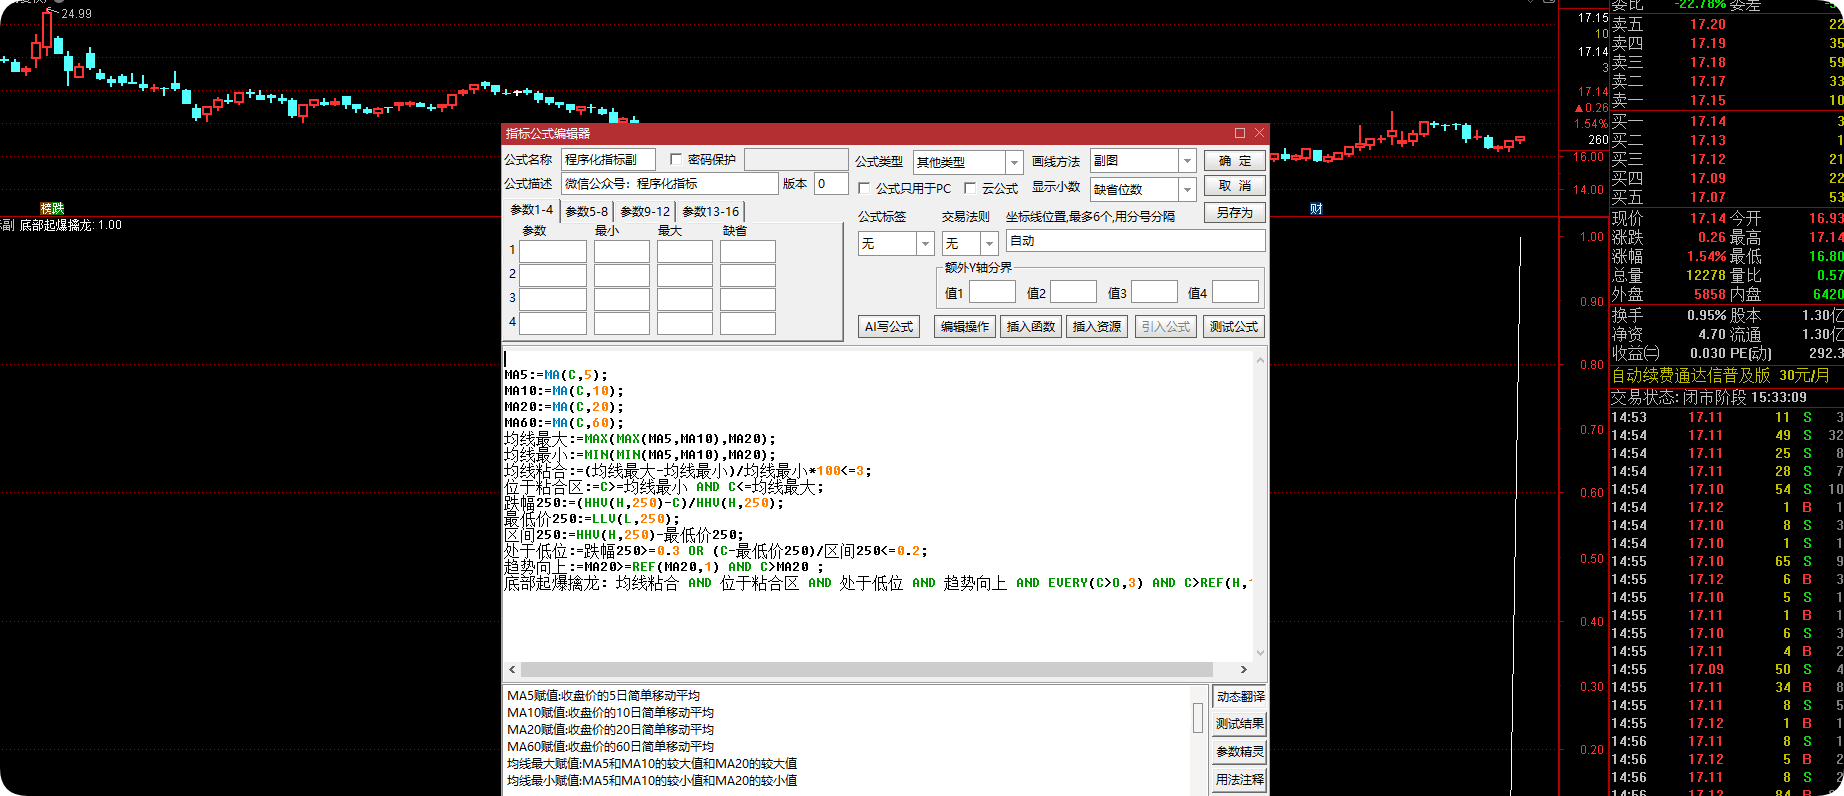Switch to the 参数13-16 tab
The image size is (1844, 796).
pos(711,211)
